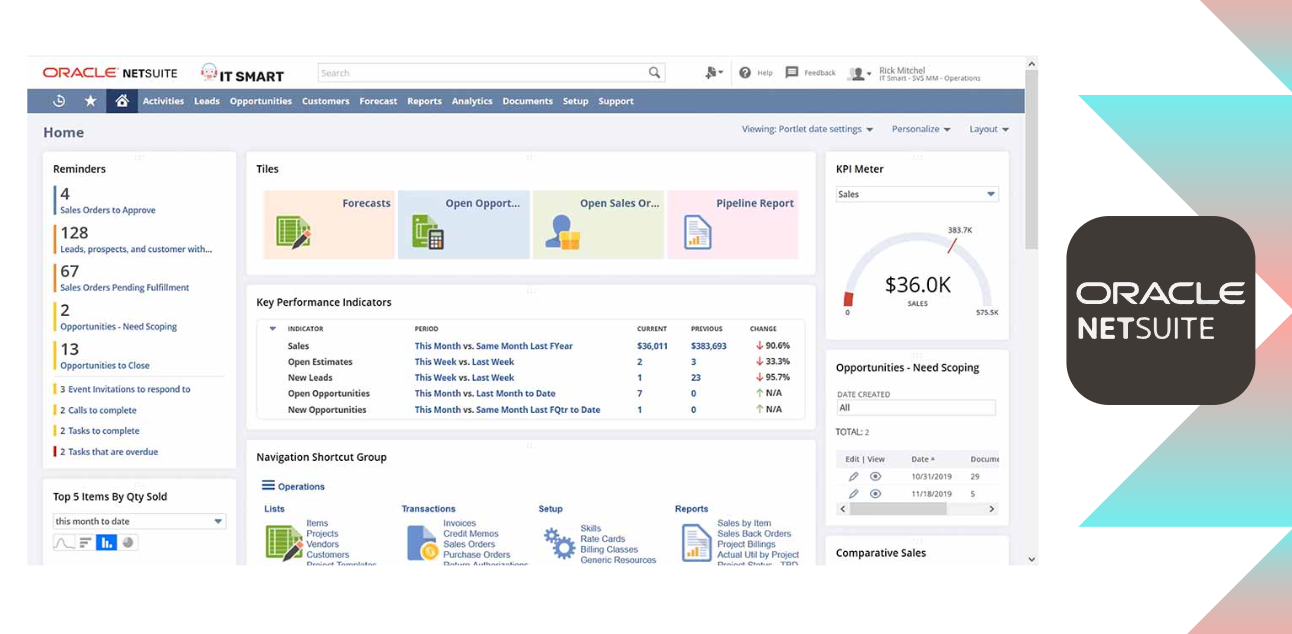This screenshot has width=1292, height=634.
Task: Open Sales Orders to Approve reminder
Action: pos(107,210)
